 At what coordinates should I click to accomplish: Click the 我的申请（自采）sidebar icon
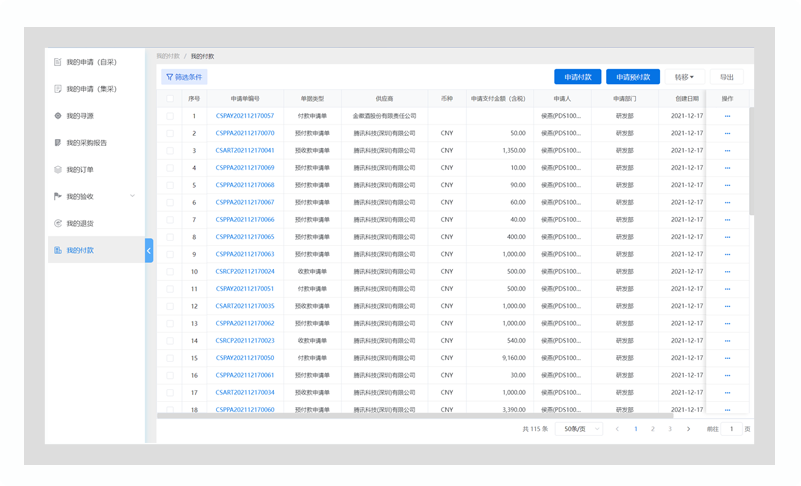[x=58, y=62]
